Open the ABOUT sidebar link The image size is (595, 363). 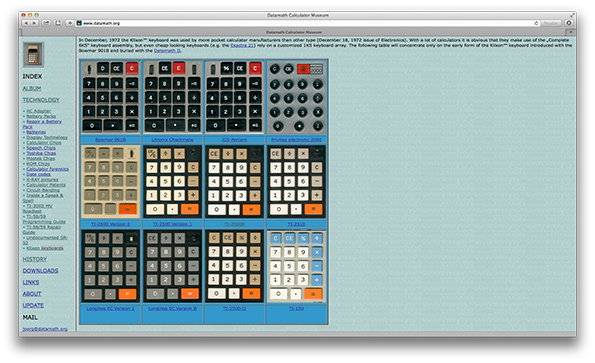32,294
